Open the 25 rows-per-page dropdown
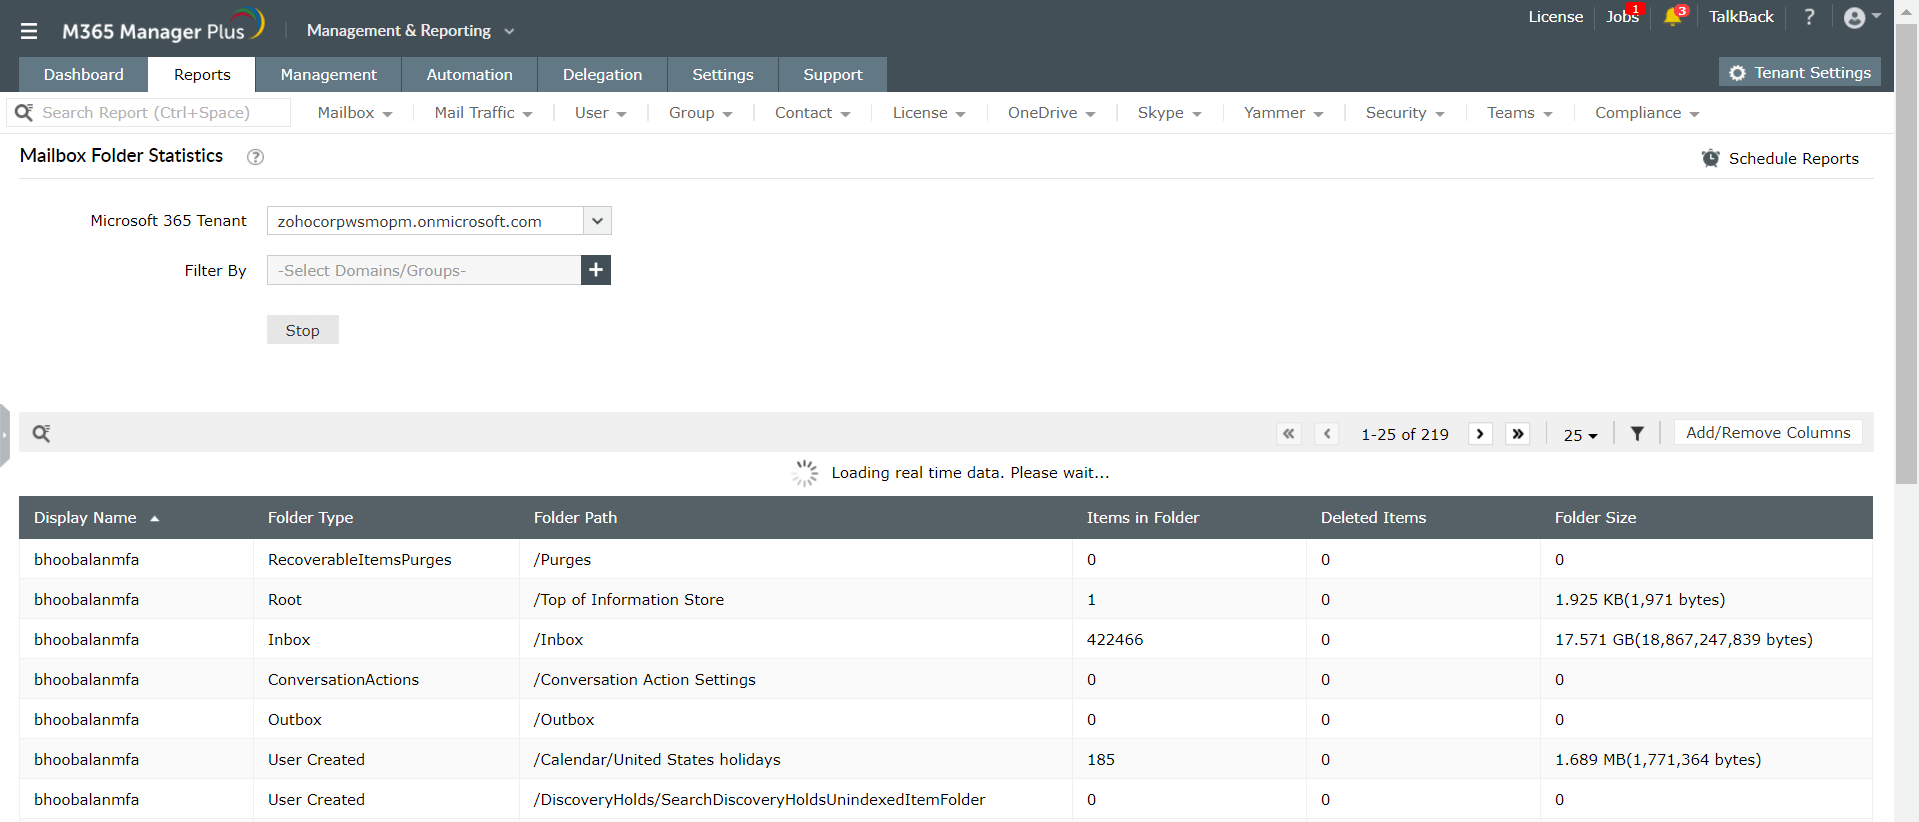1919x822 pixels. click(1580, 435)
